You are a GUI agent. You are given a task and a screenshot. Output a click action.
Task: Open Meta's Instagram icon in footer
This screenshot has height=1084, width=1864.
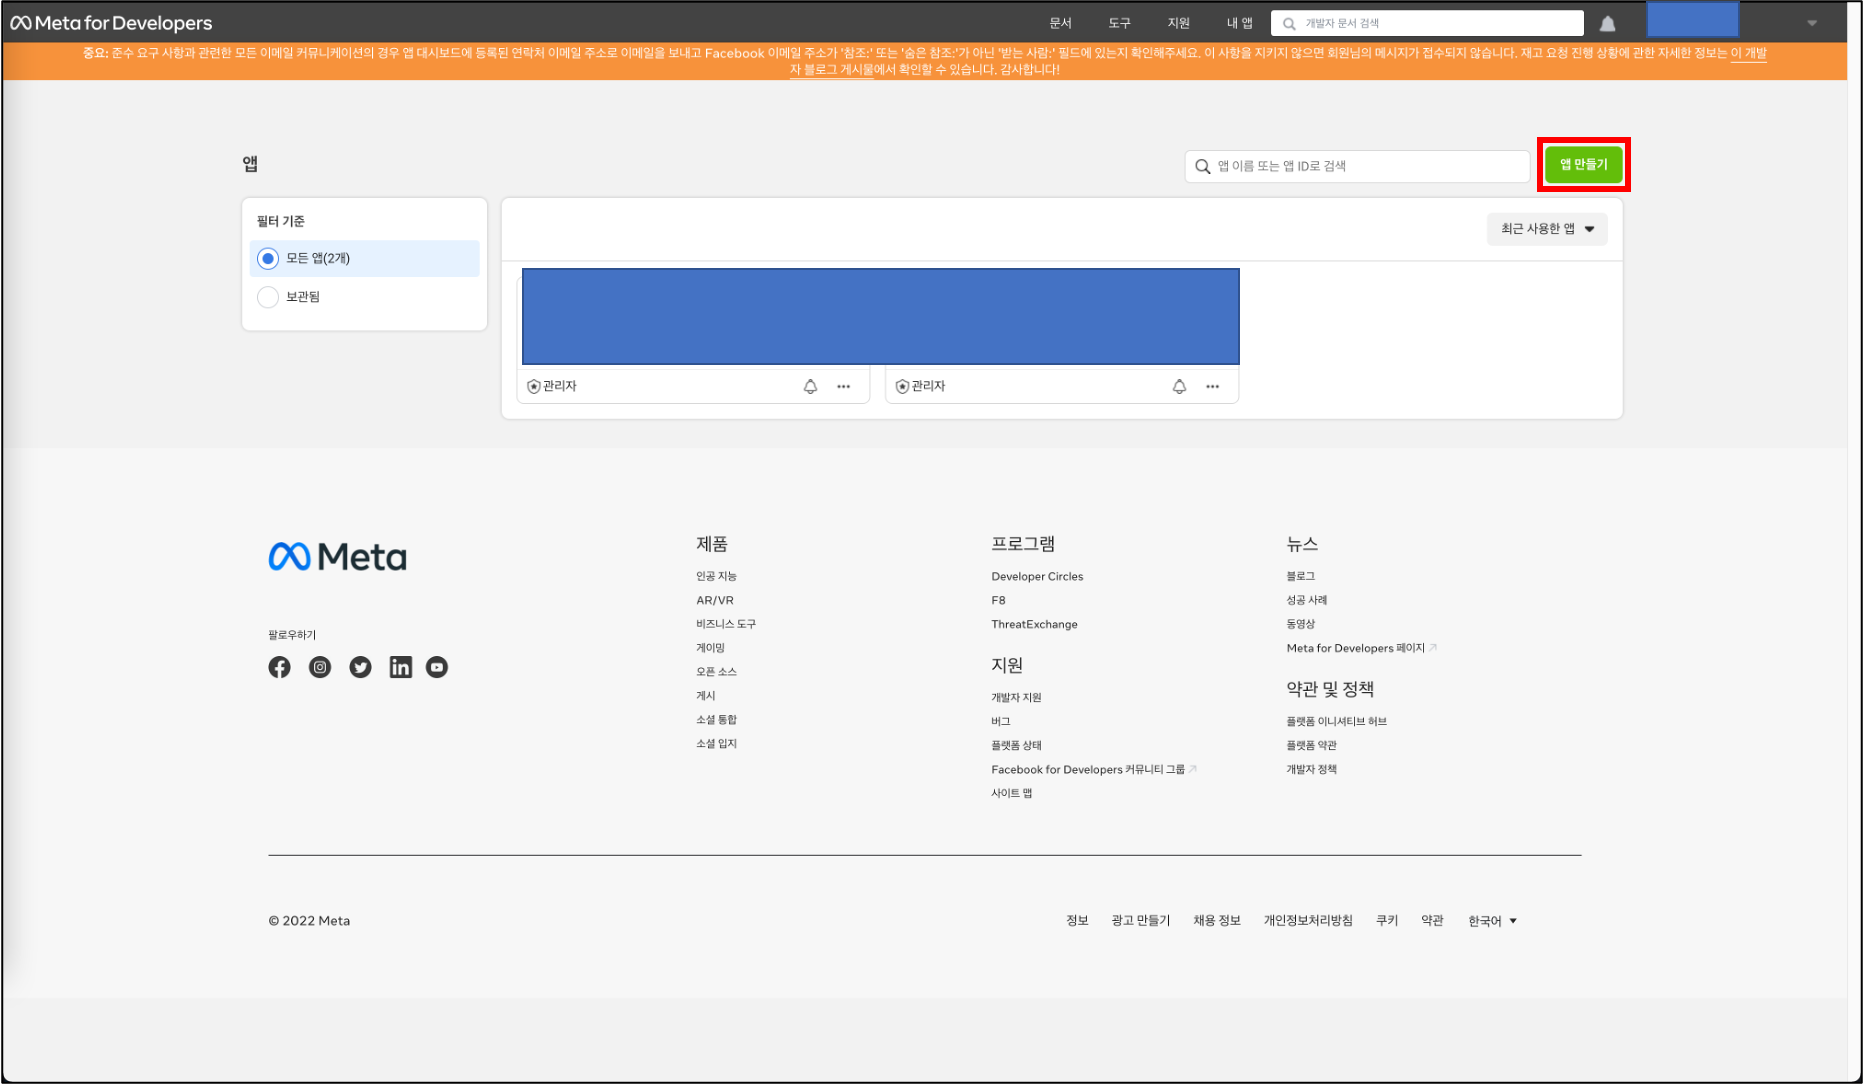[x=320, y=667]
